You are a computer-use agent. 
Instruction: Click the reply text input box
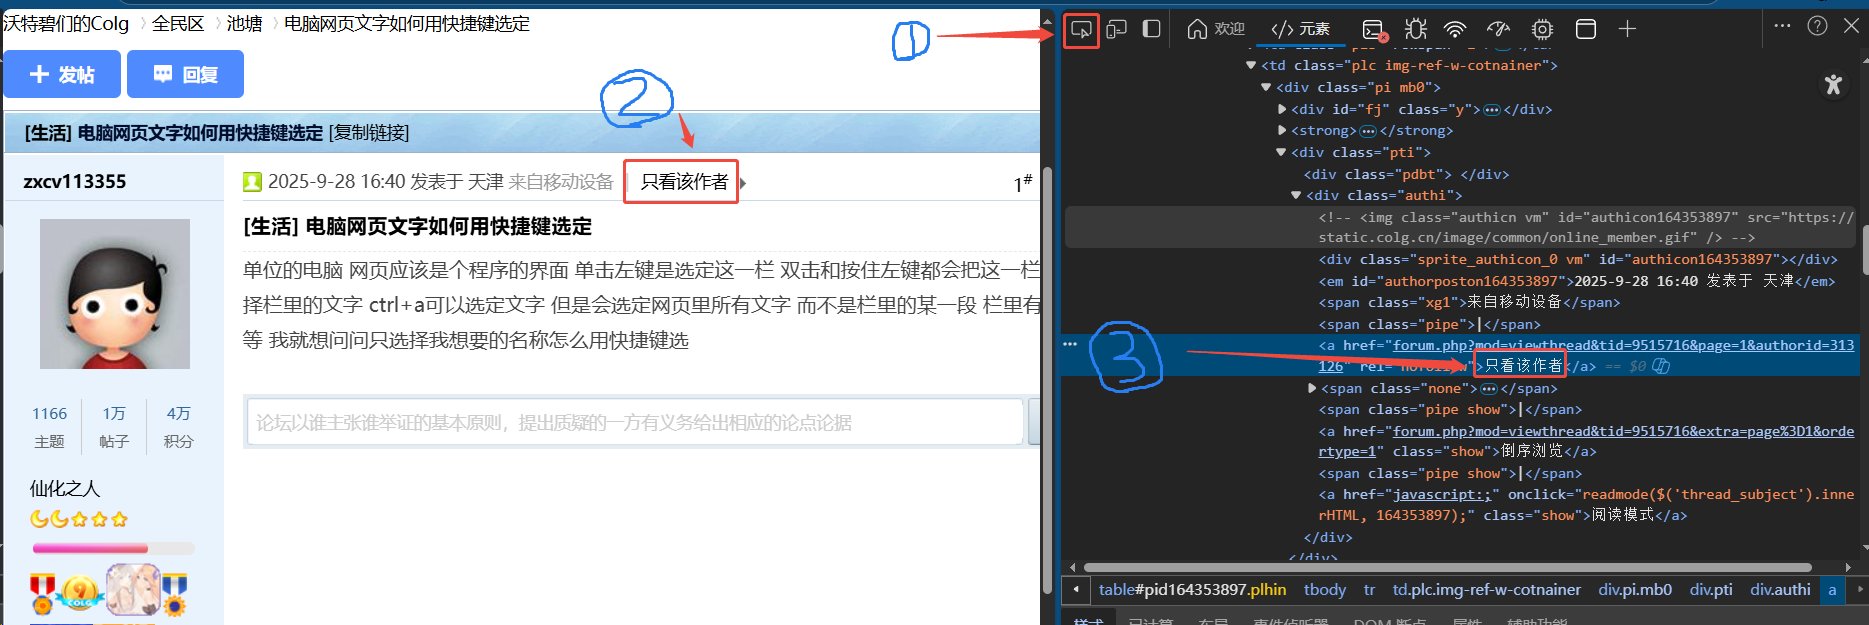click(x=635, y=422)
